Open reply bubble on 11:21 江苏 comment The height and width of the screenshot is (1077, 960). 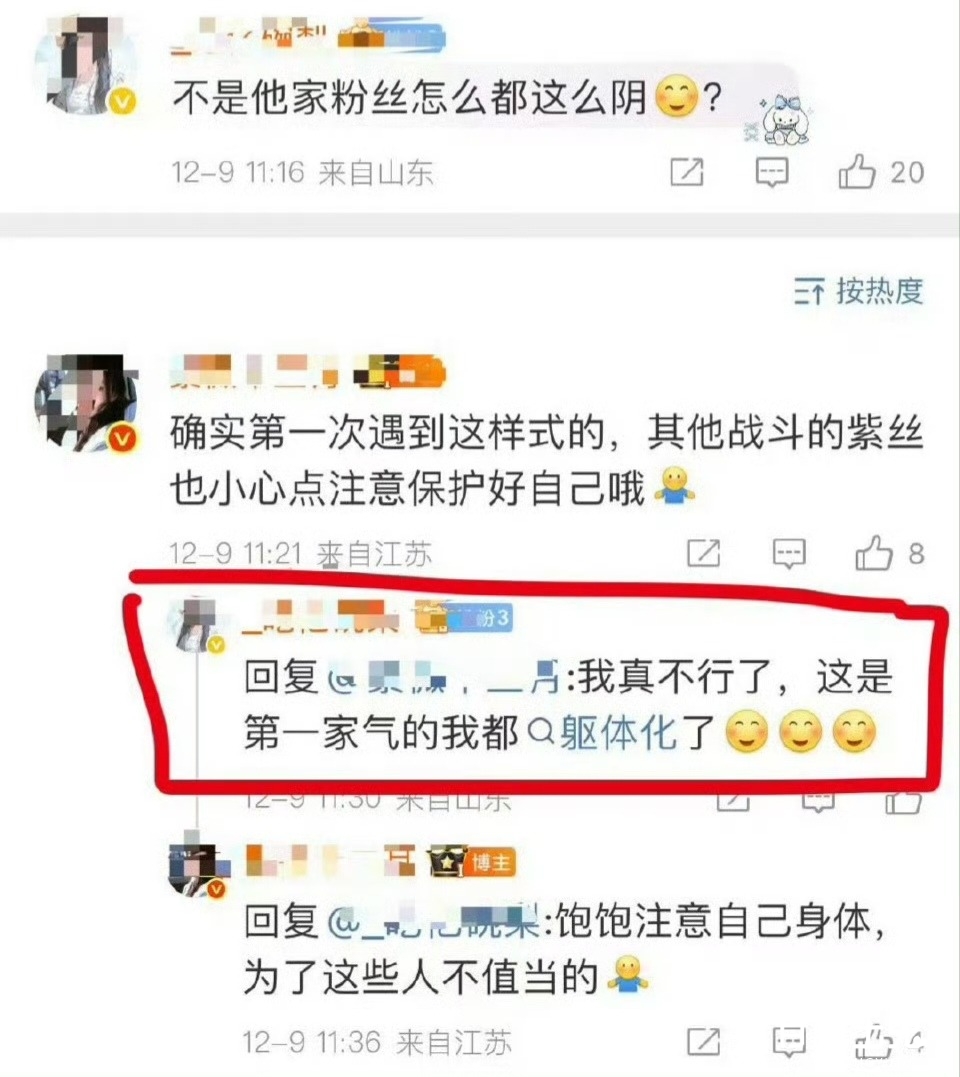(x=788, y=553)
